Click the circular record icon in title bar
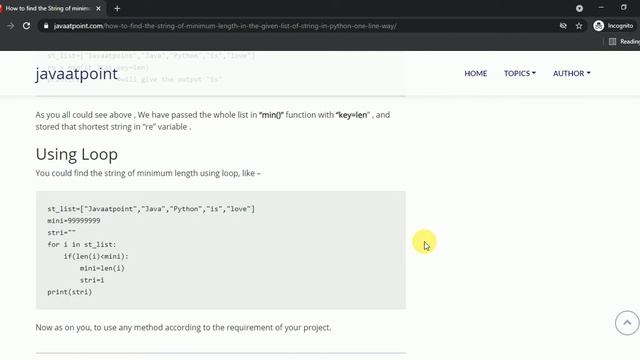Viewport: 640px width, 360px height. click(579, 8)
